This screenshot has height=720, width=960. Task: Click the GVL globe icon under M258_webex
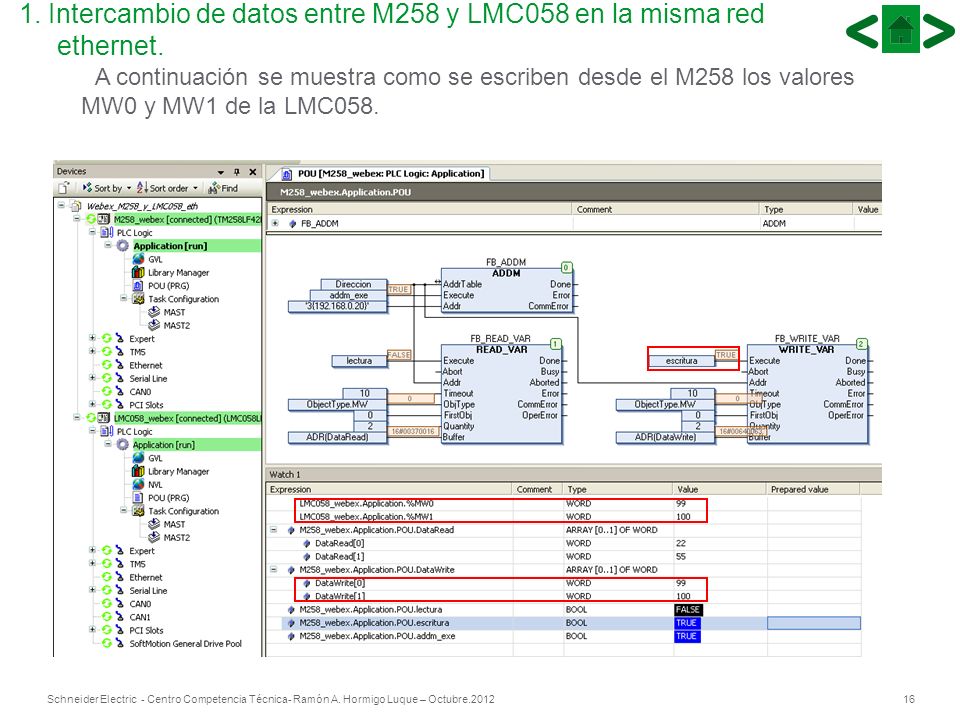point(138,259)
